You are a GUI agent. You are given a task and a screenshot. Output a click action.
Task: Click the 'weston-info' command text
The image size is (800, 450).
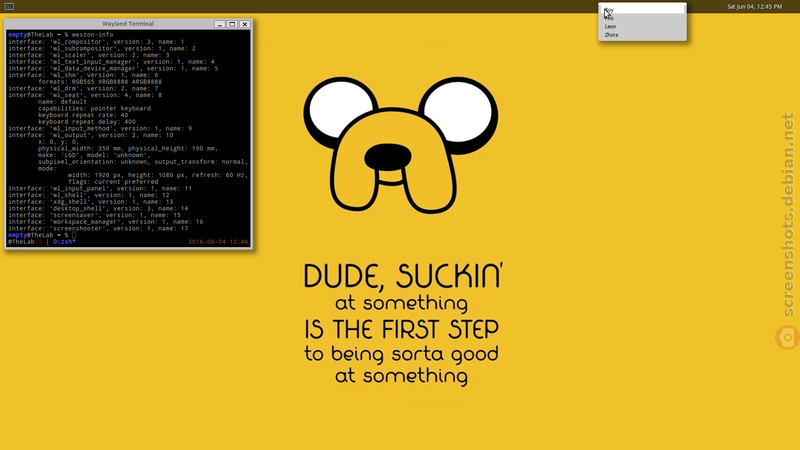92,35
